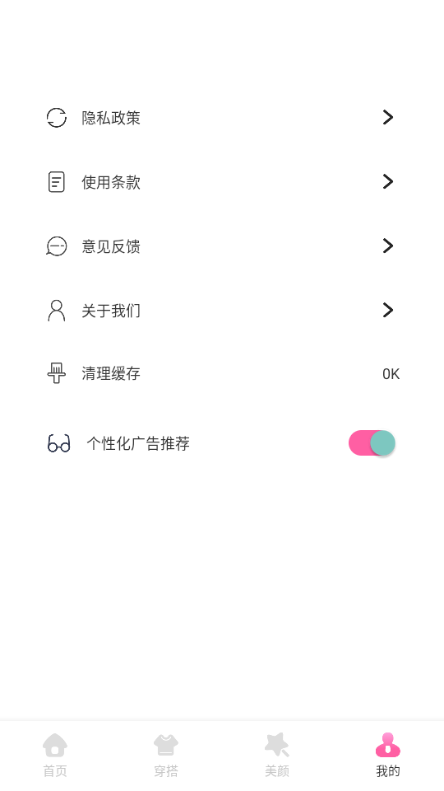
Task: Switch to the 穿搭 tab label
Action: click(166, 771)
